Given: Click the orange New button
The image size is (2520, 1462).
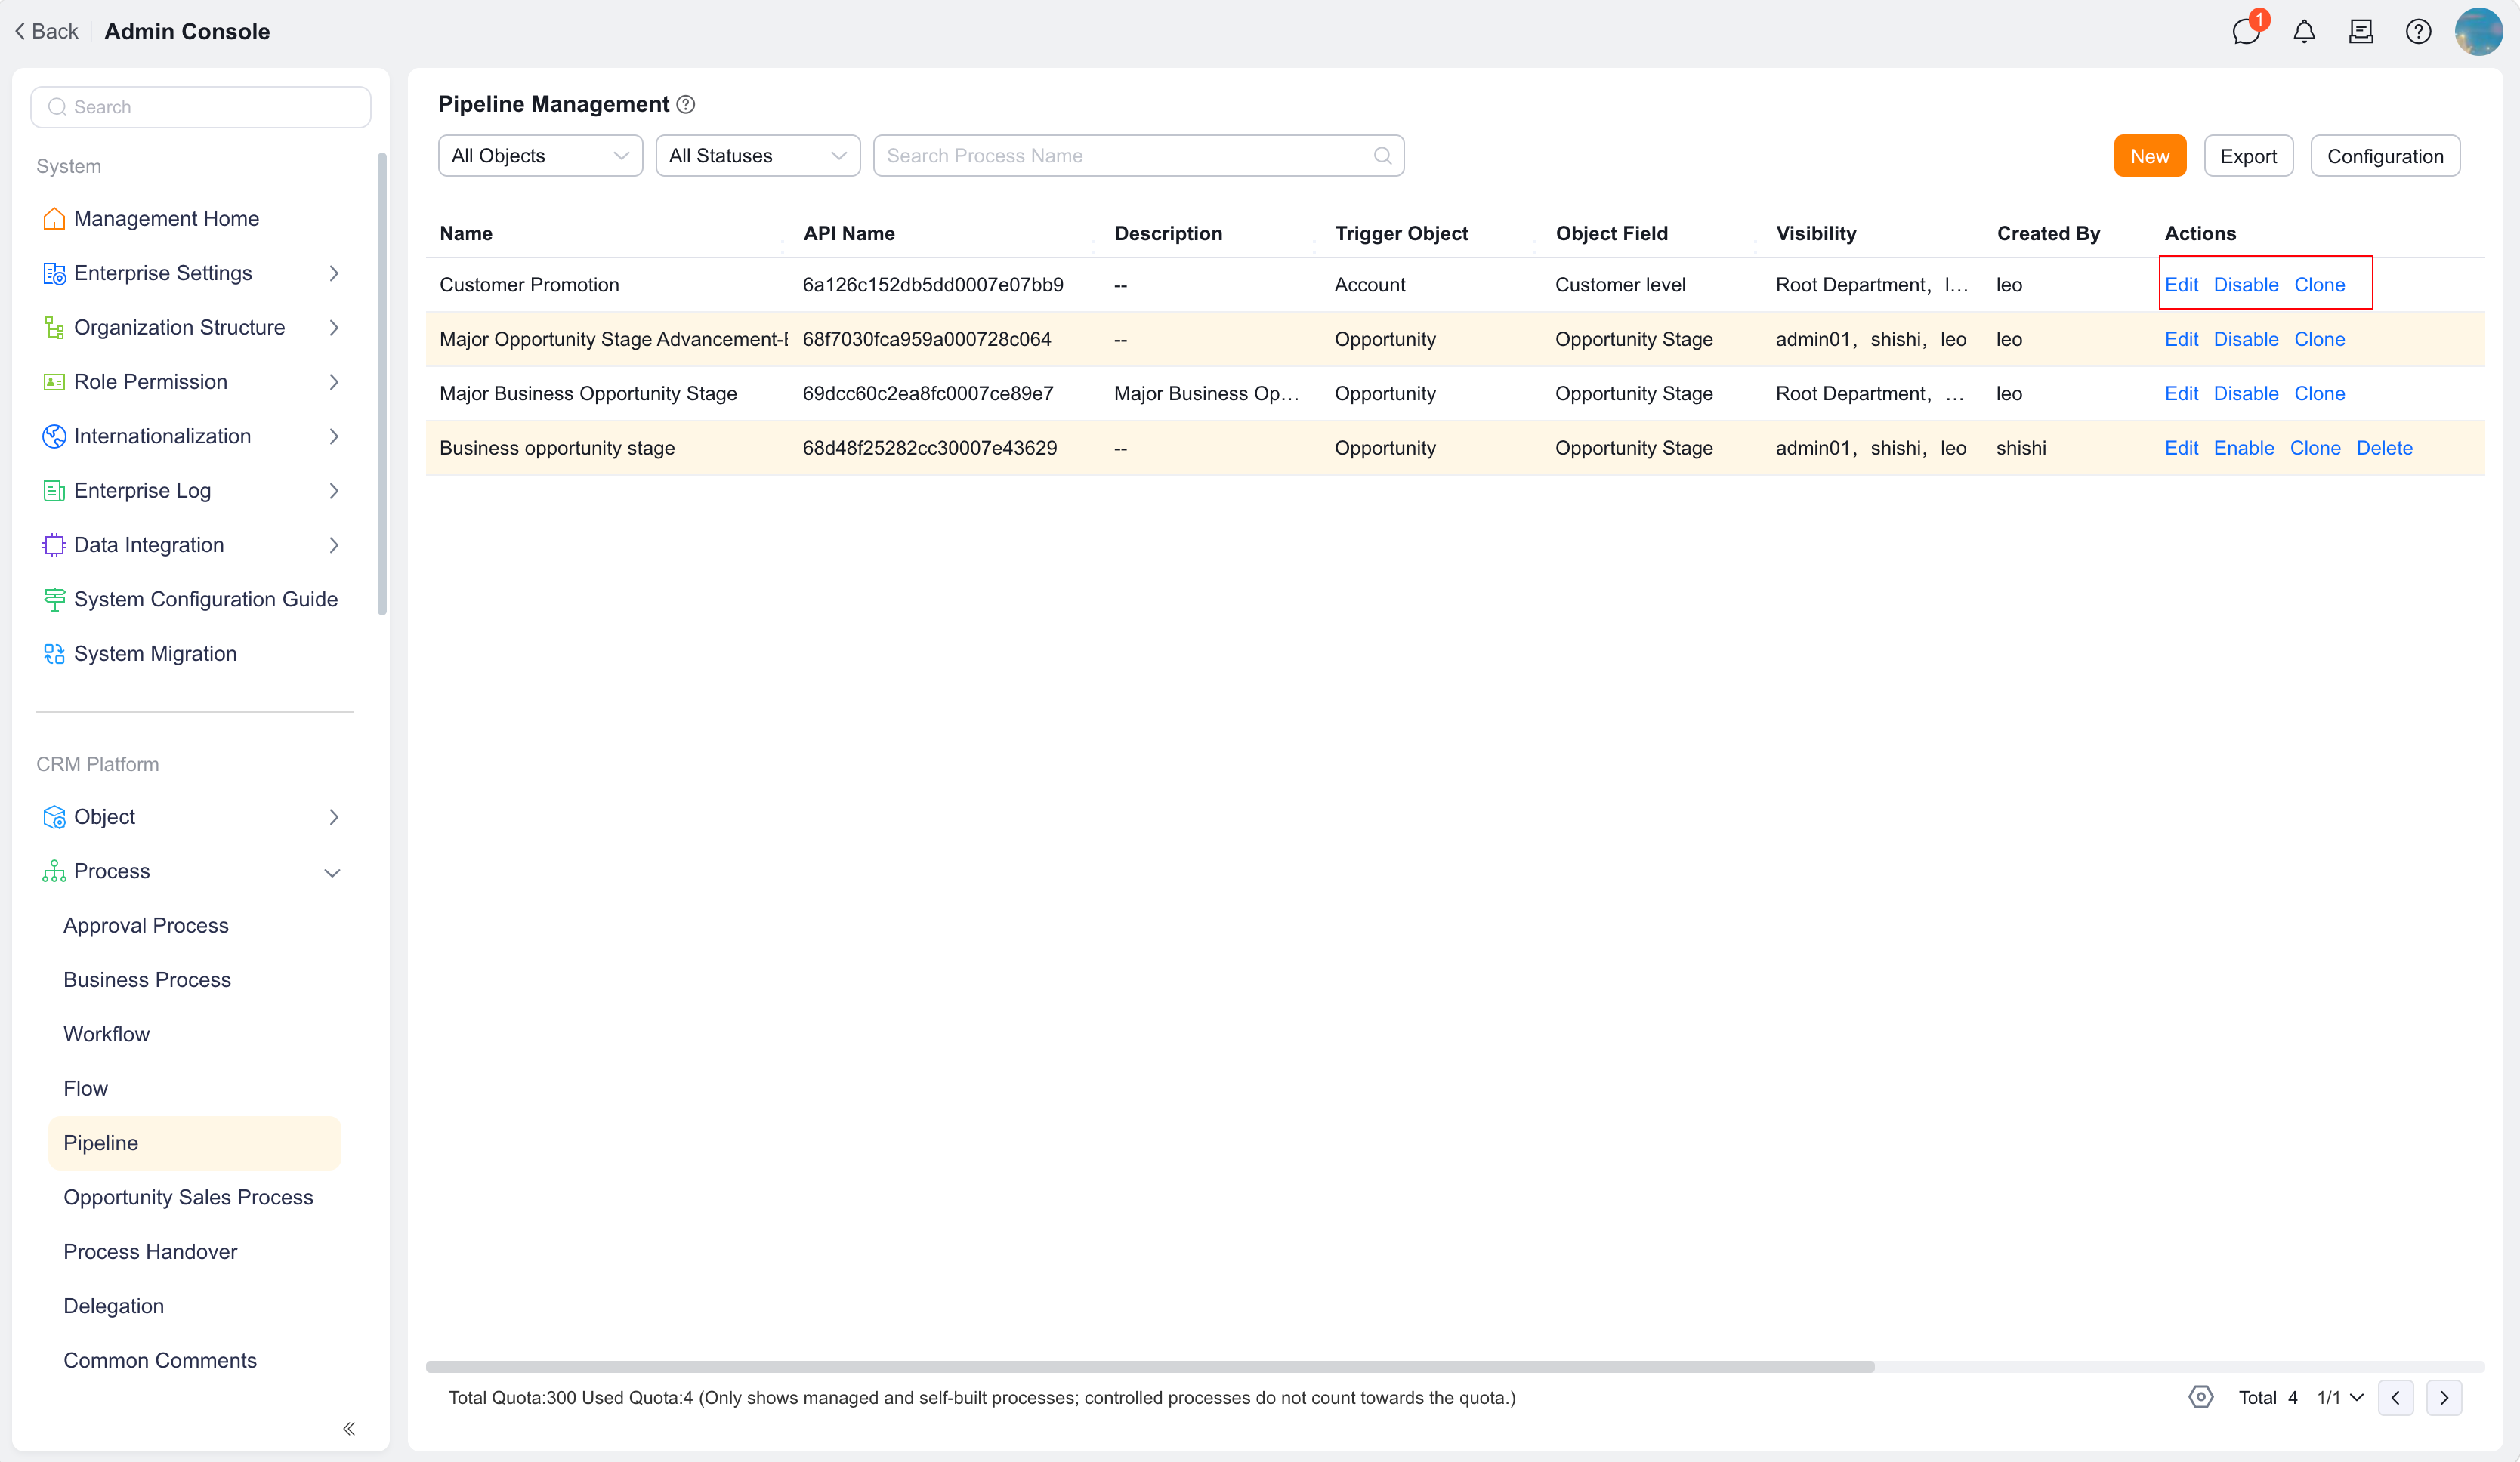Looking at the screenshot, I should tap(2149, 156).
